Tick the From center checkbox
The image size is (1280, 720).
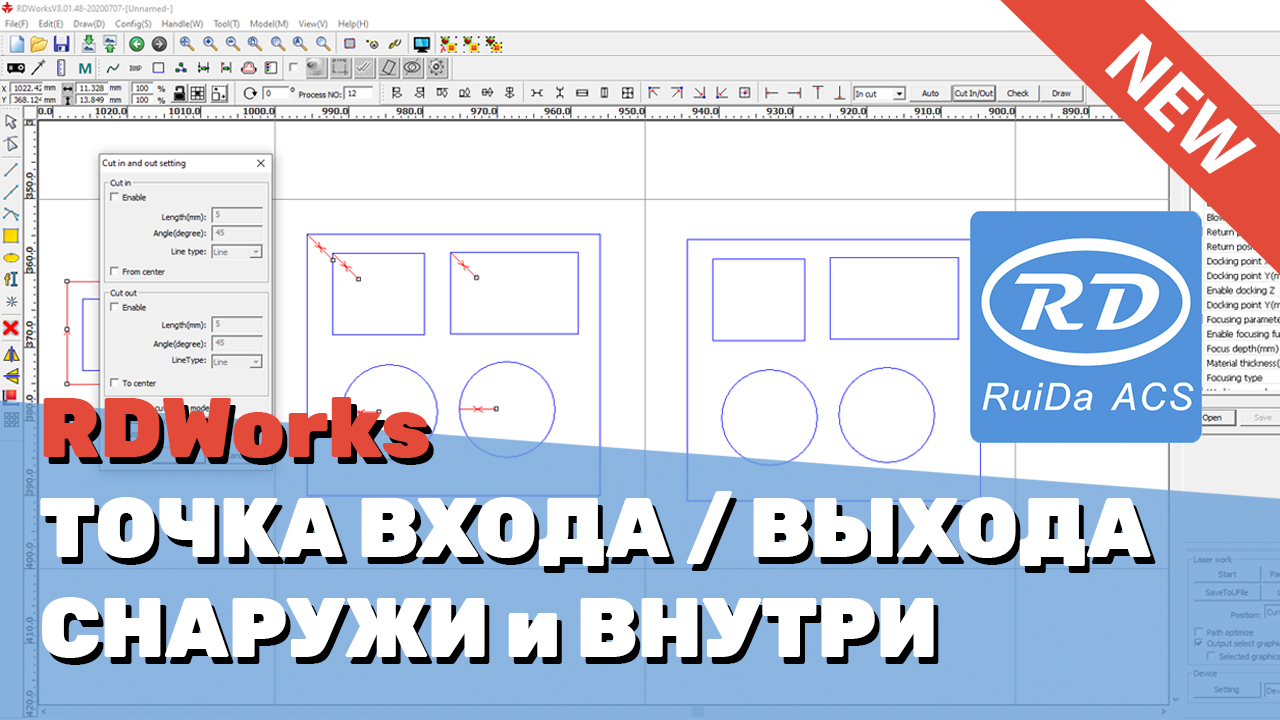[114, 271]
